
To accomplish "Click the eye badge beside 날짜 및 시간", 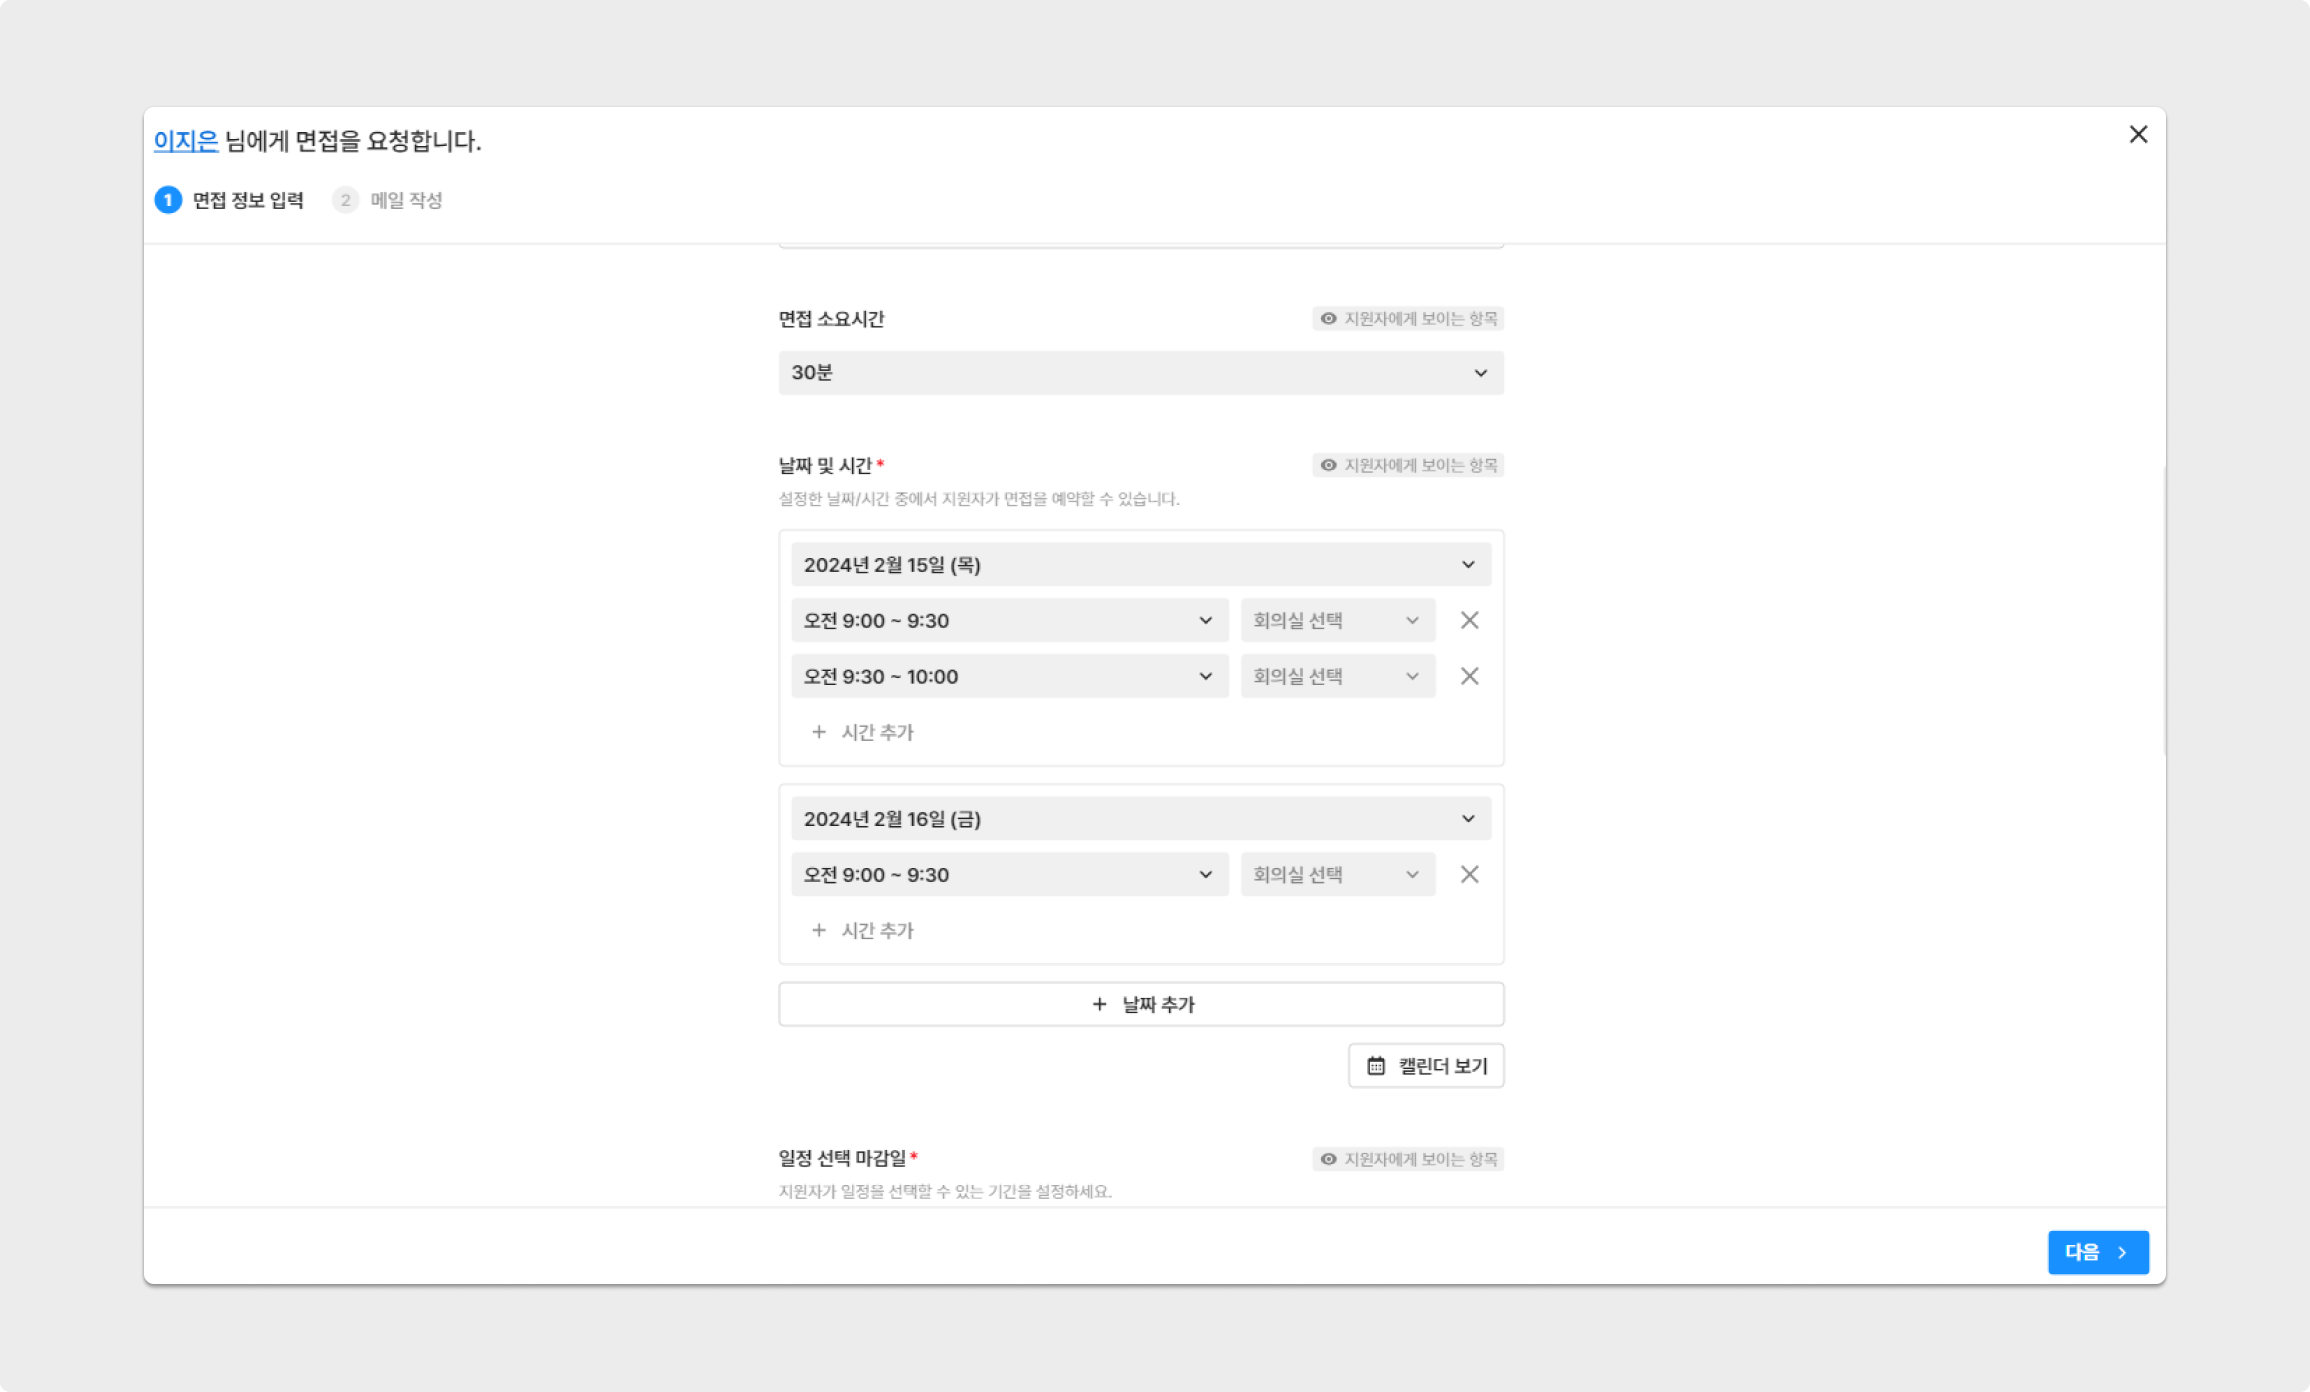I will (x=1408, y=465).
